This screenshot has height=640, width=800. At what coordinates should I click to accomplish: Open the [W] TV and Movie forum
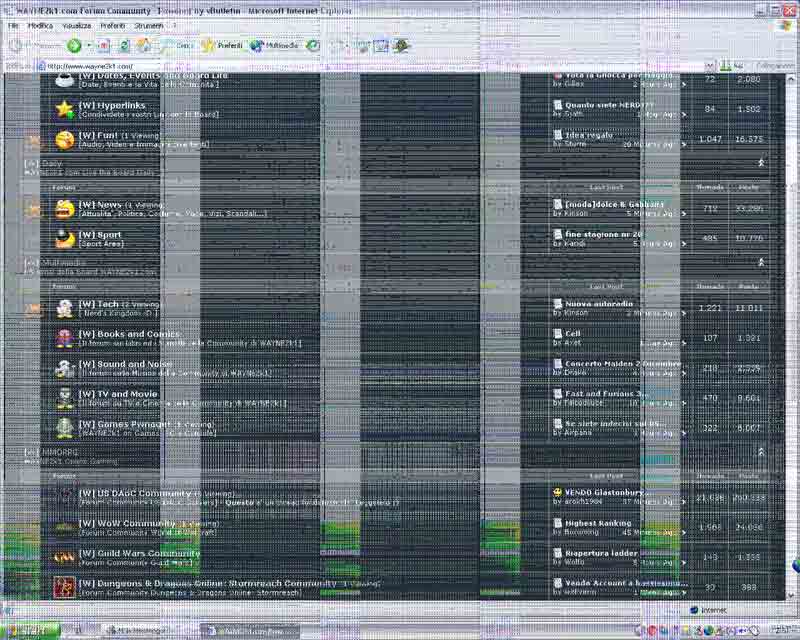tap(118, 395)
